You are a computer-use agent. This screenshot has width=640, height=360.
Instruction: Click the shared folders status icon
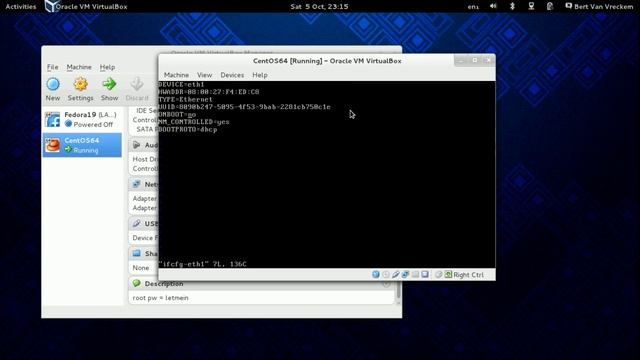click(x=415, y=274)
